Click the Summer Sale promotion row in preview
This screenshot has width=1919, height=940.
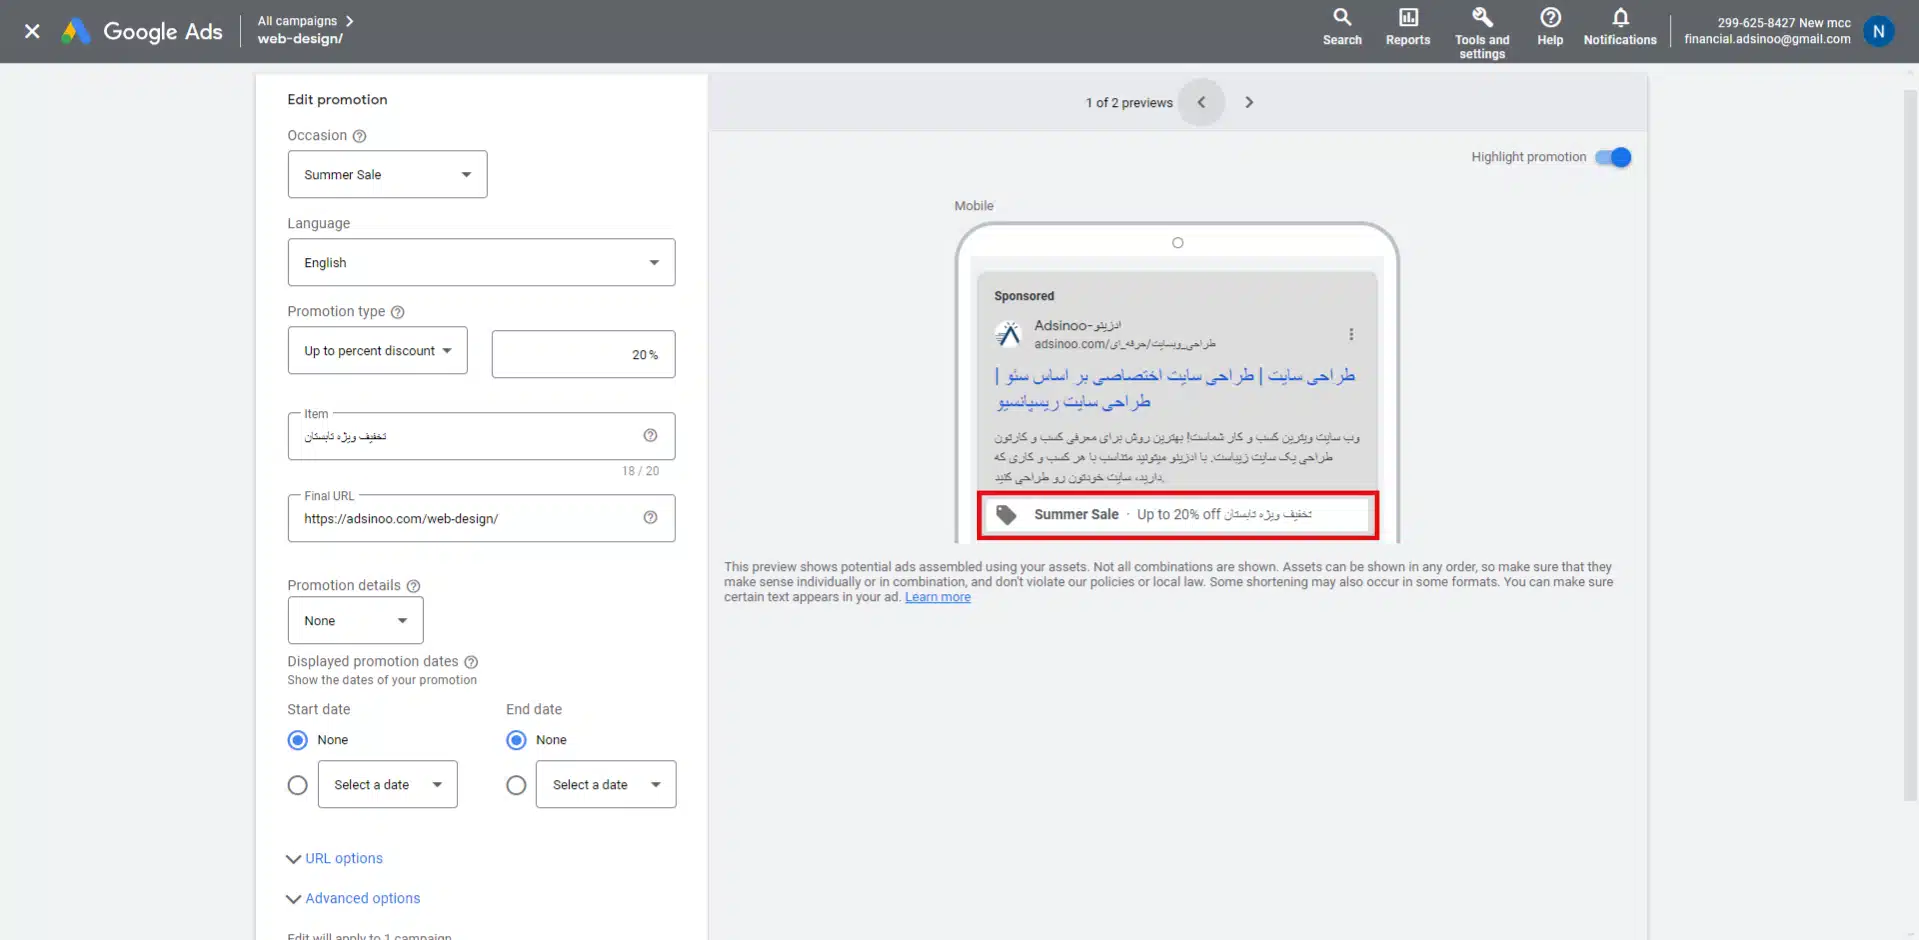[1177, 515]
